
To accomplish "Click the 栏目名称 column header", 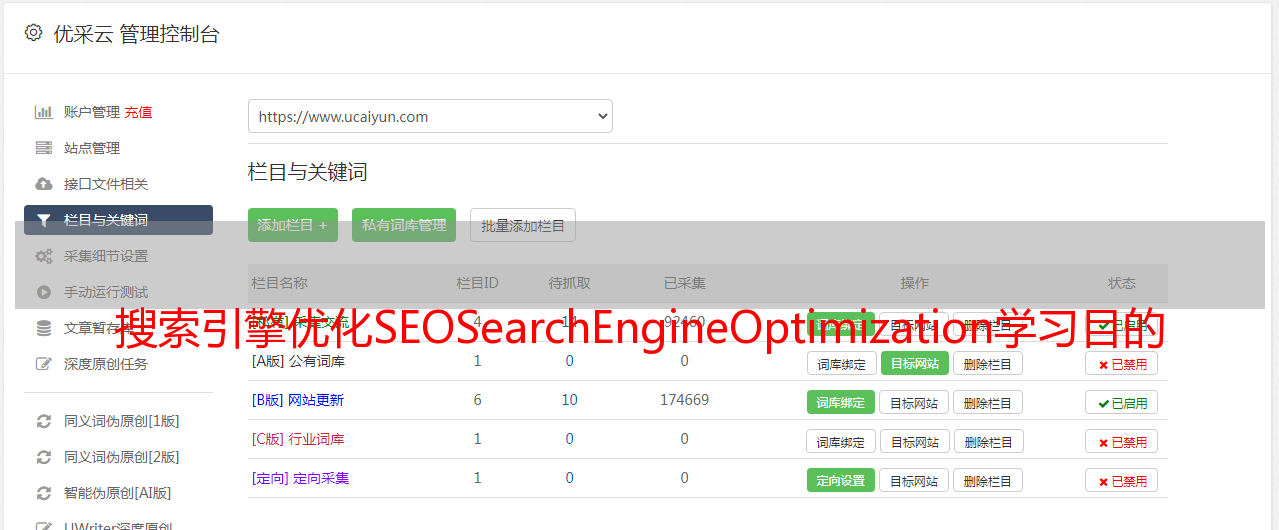I will point(280,283).
